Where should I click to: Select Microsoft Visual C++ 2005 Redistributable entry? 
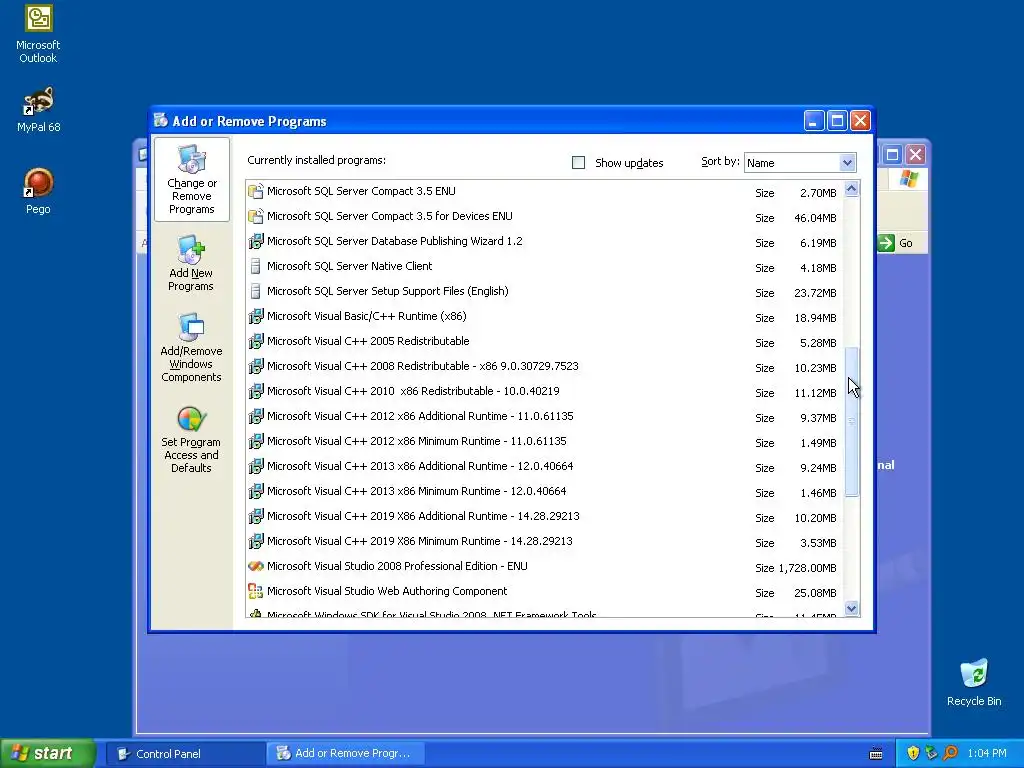pos(545,342)
